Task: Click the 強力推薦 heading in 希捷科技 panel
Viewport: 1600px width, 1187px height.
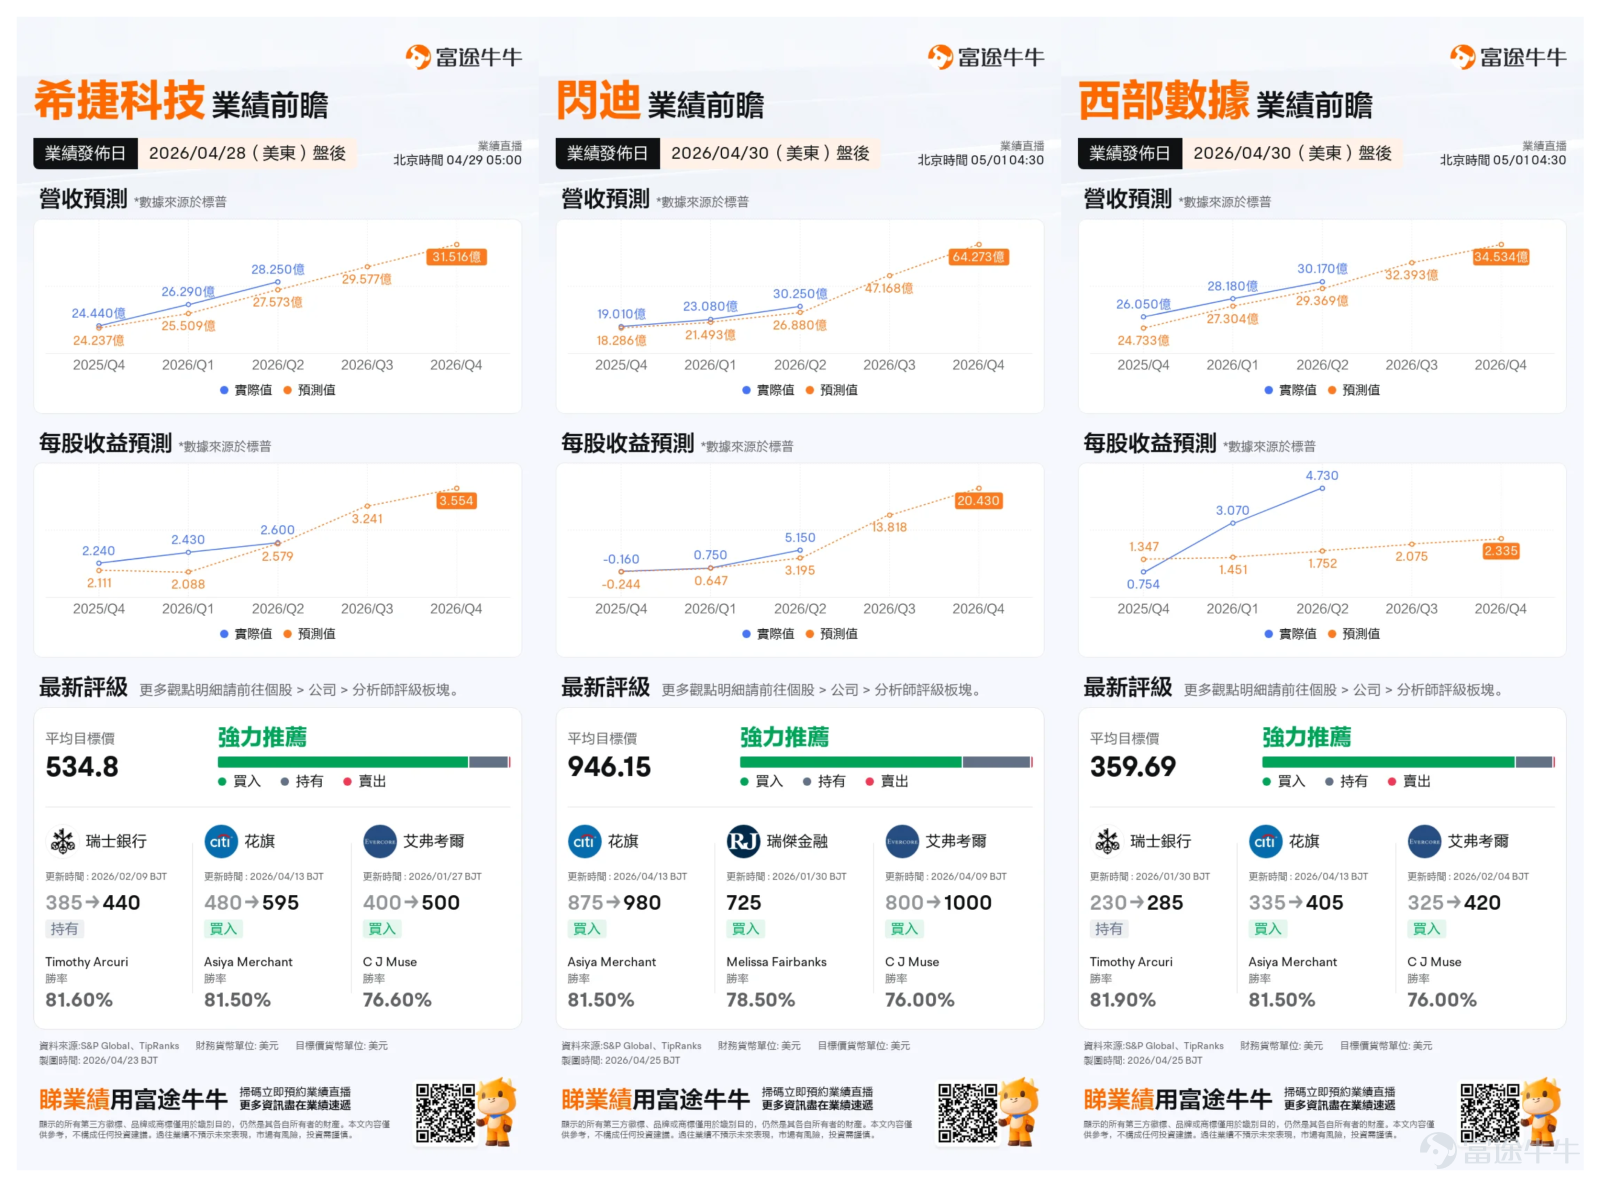Action: pyautogui.click(x=262, y=737)
